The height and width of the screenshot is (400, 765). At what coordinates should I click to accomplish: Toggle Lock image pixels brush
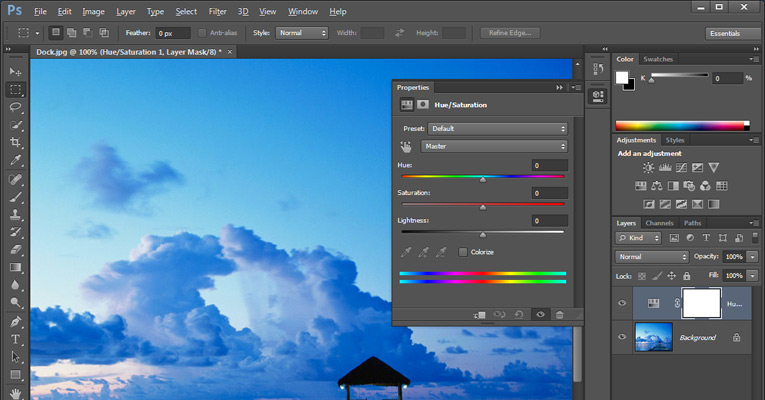point(657,276)
